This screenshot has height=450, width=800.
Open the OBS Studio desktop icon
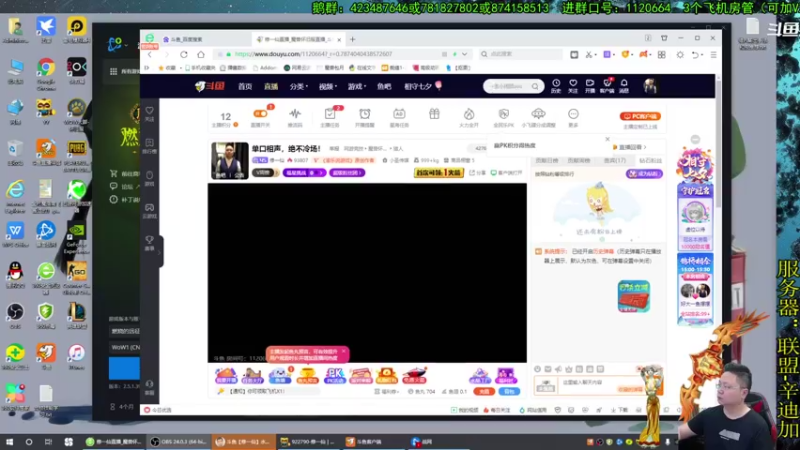[15, 315]
